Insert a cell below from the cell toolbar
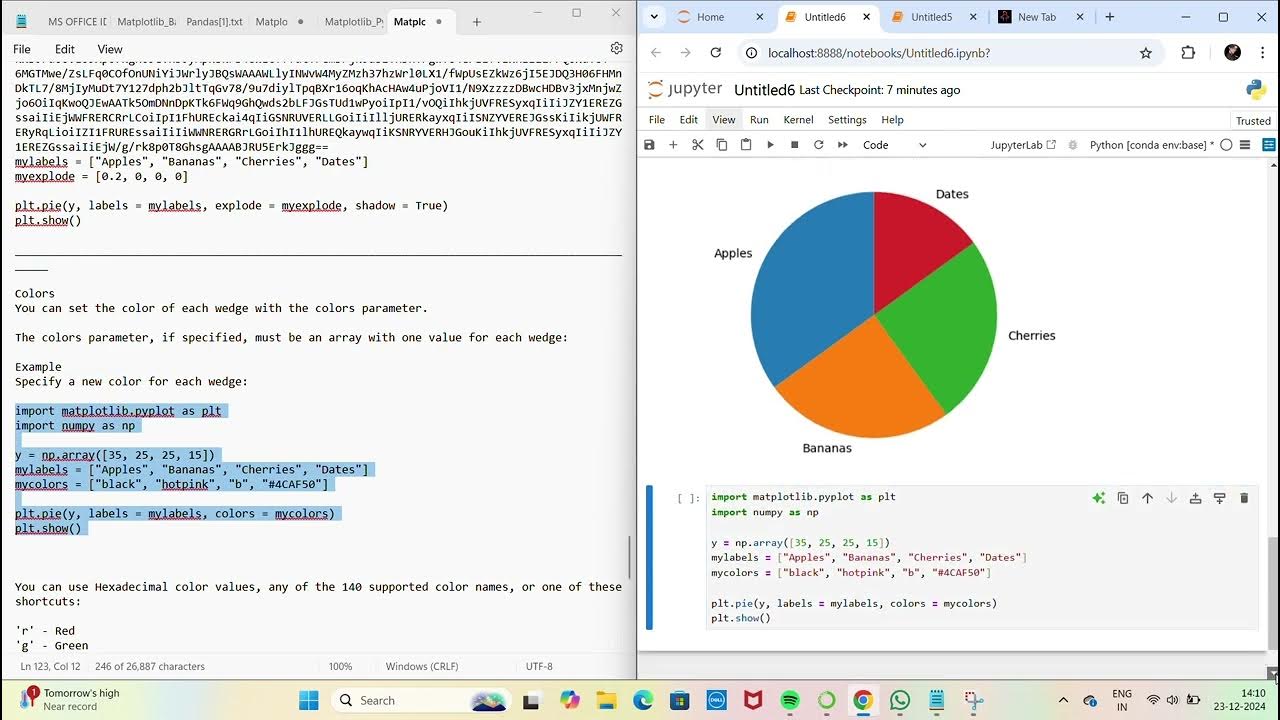This screenshot has height=720, width=1280. (x=1220, y=498)
